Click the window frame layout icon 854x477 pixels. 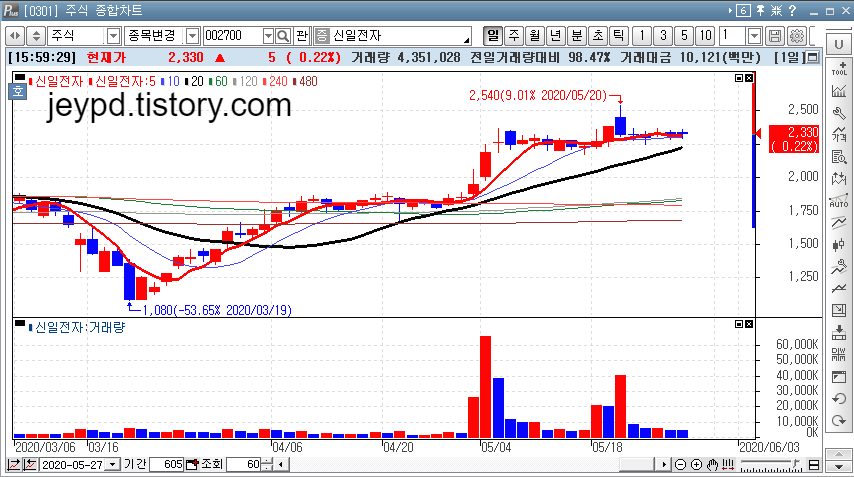839,377
